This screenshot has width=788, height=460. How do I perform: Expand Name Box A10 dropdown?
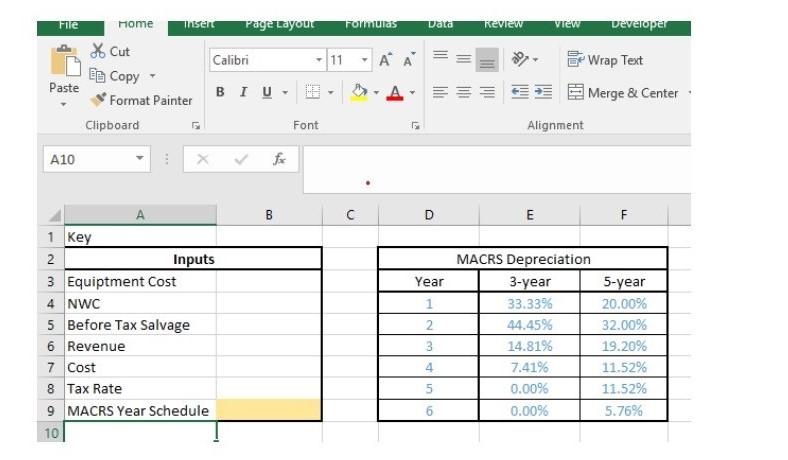click(139, 158)
